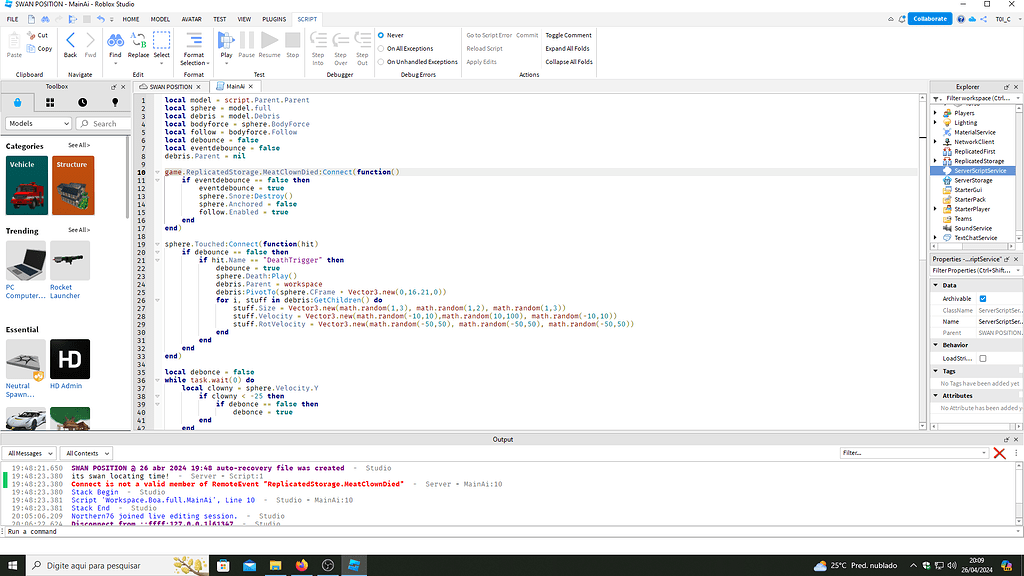Enable the LoadStringEnabled checkbox
Image resolution: width=1024 pixels, height=576 pixels.
(982, 358)
